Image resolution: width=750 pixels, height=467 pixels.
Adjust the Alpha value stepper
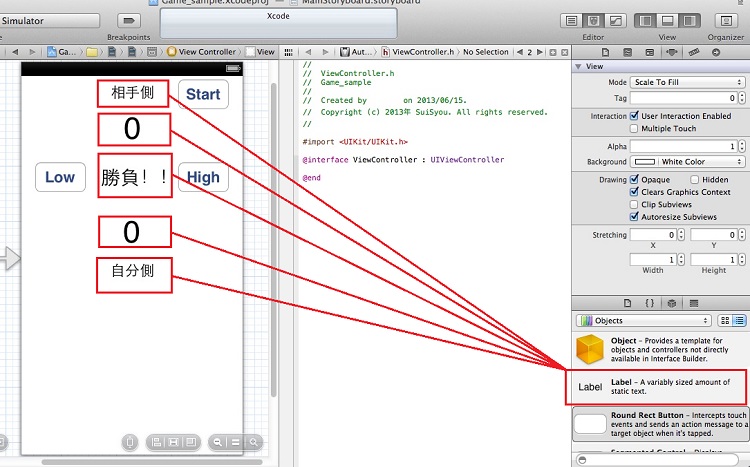click(742, 146)
